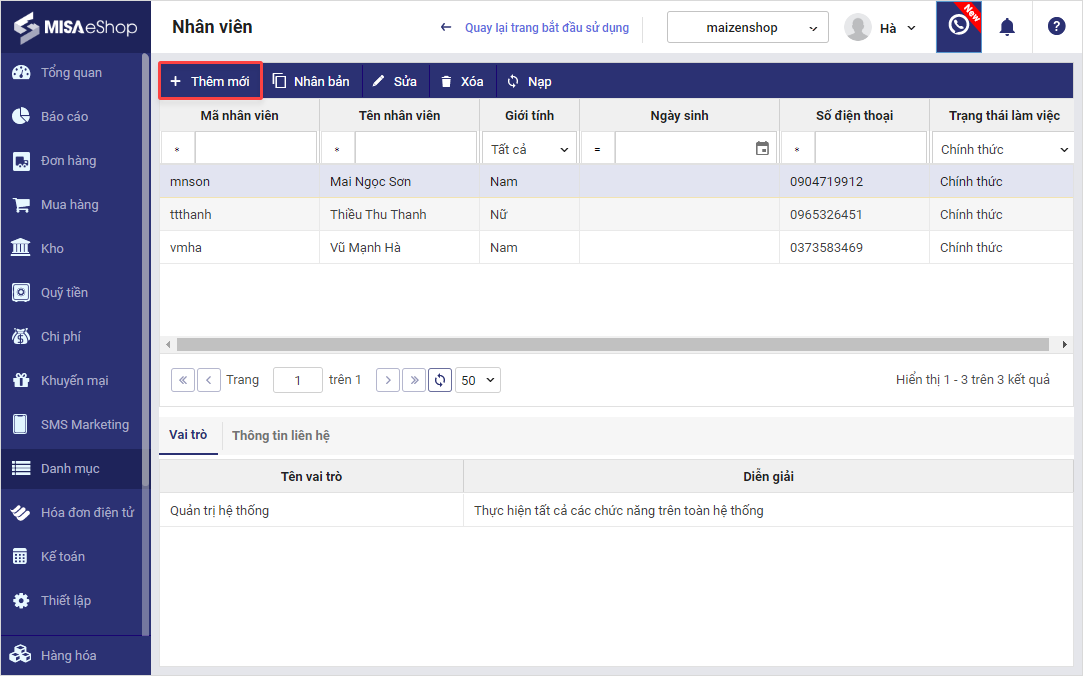
Task: Jump to the first page arrow
Action: tap(183, 380)
